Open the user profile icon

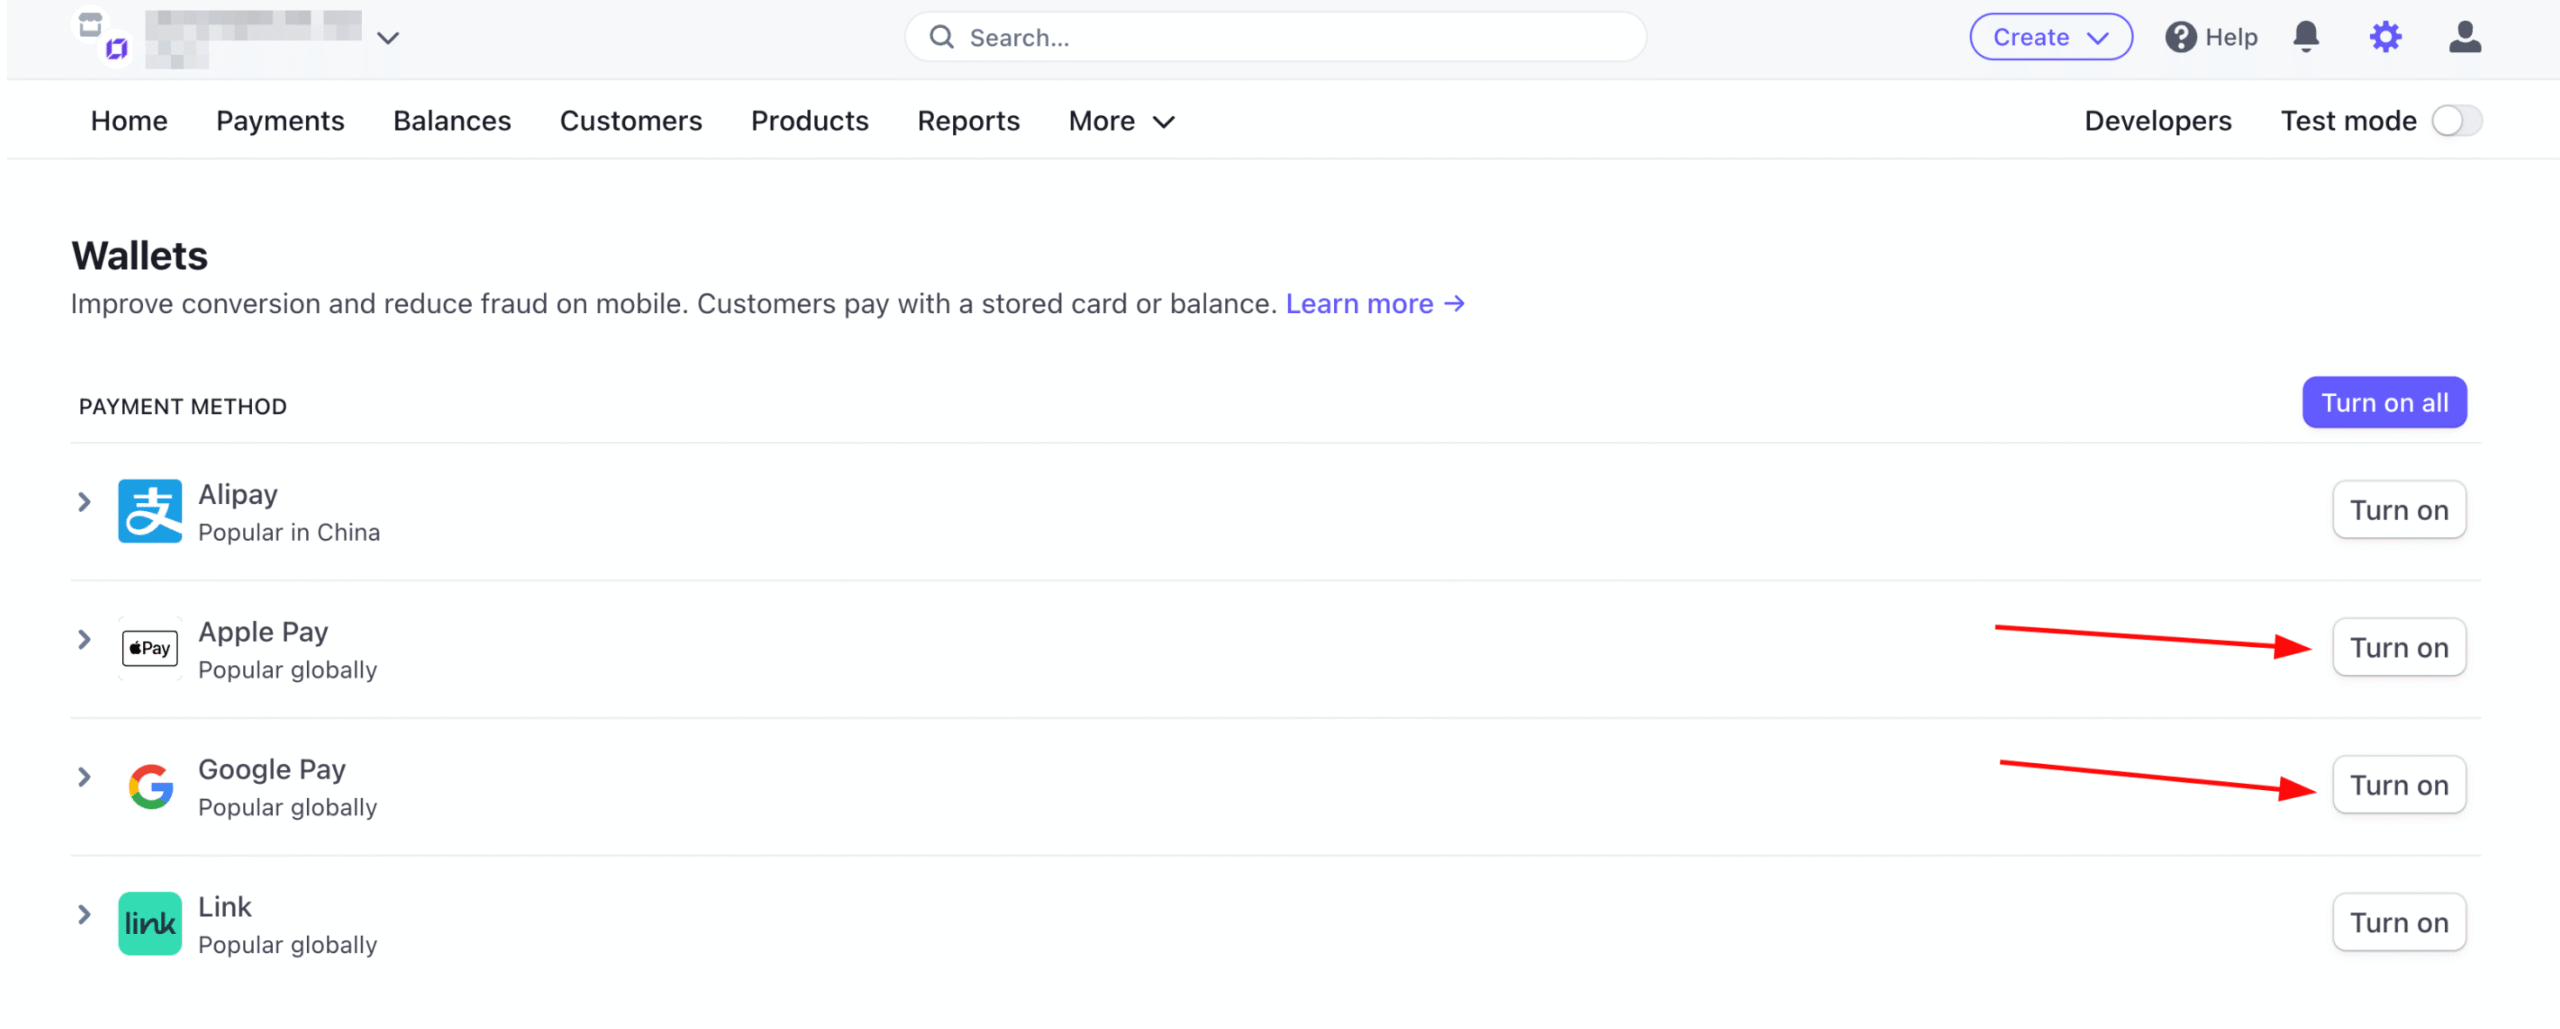2464,37
